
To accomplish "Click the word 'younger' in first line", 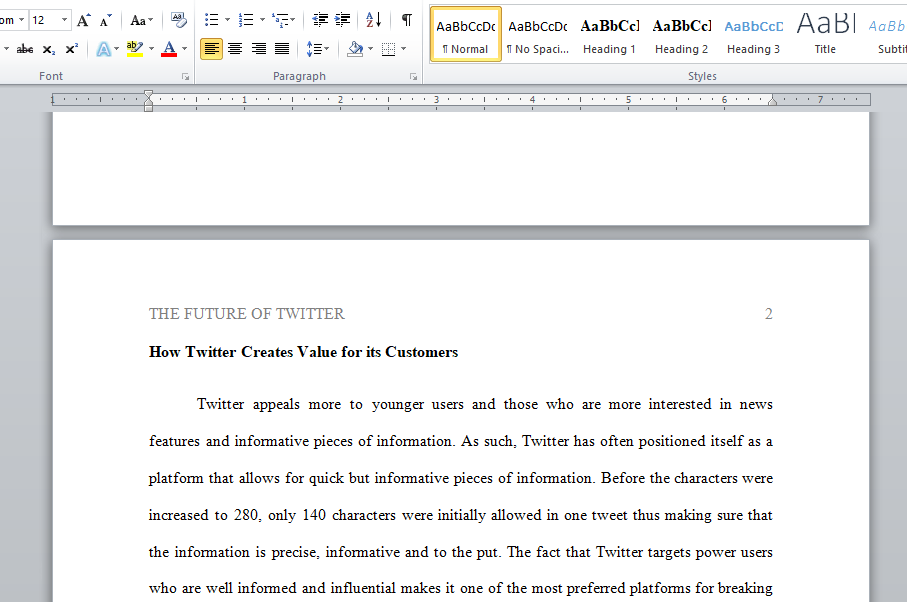I will pos(398,404).
